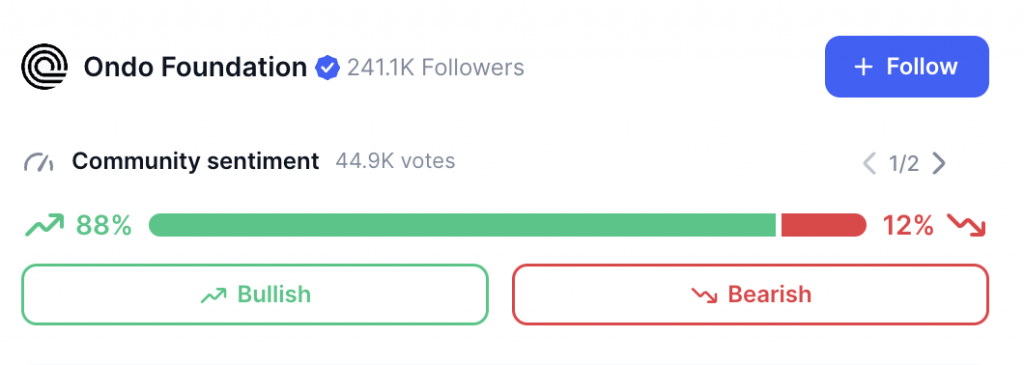1024x365 pixels.
Task: Click the arrow icon inside Bearish button
Action: pos(704,295)
